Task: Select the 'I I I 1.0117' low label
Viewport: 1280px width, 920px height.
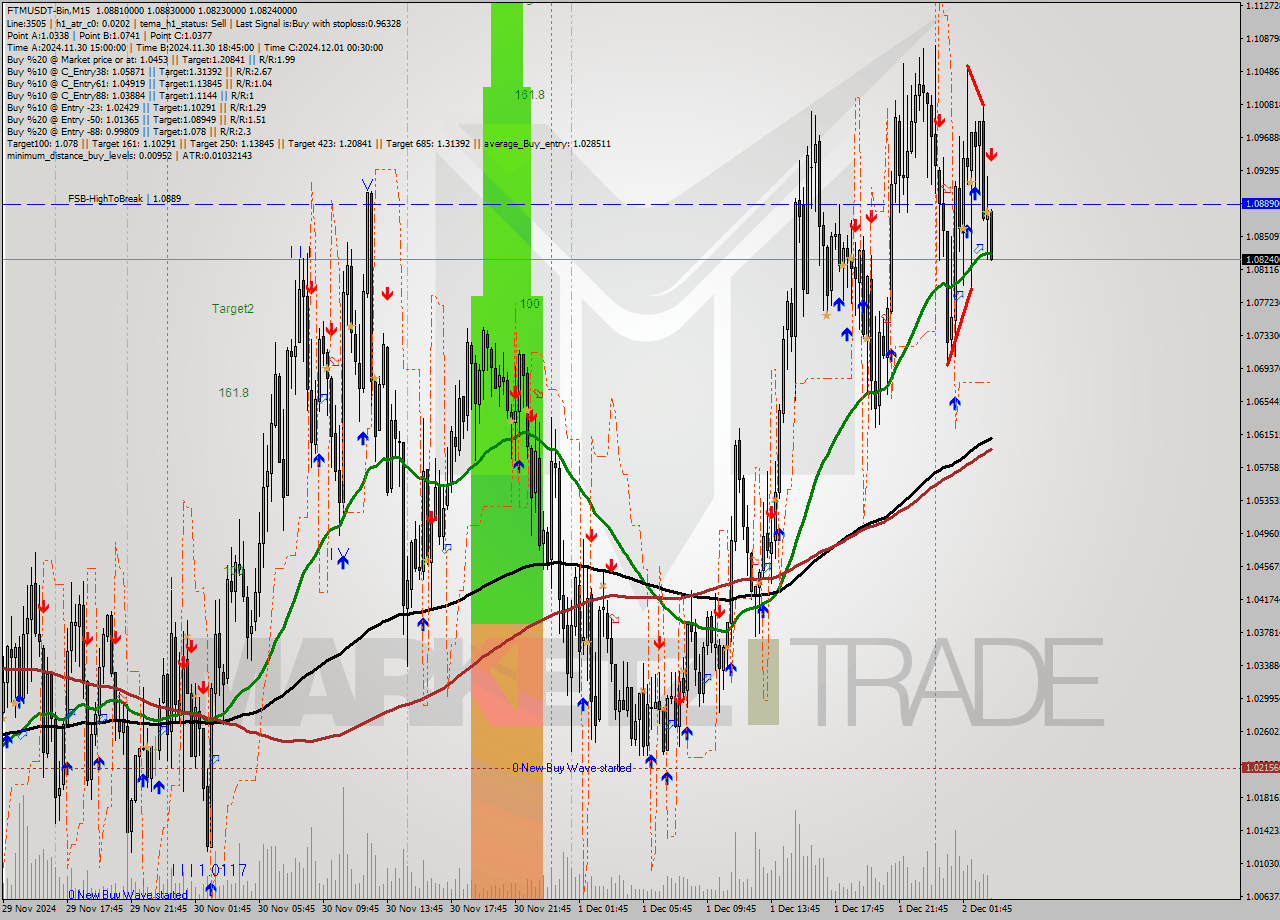Action: point(208,871)
